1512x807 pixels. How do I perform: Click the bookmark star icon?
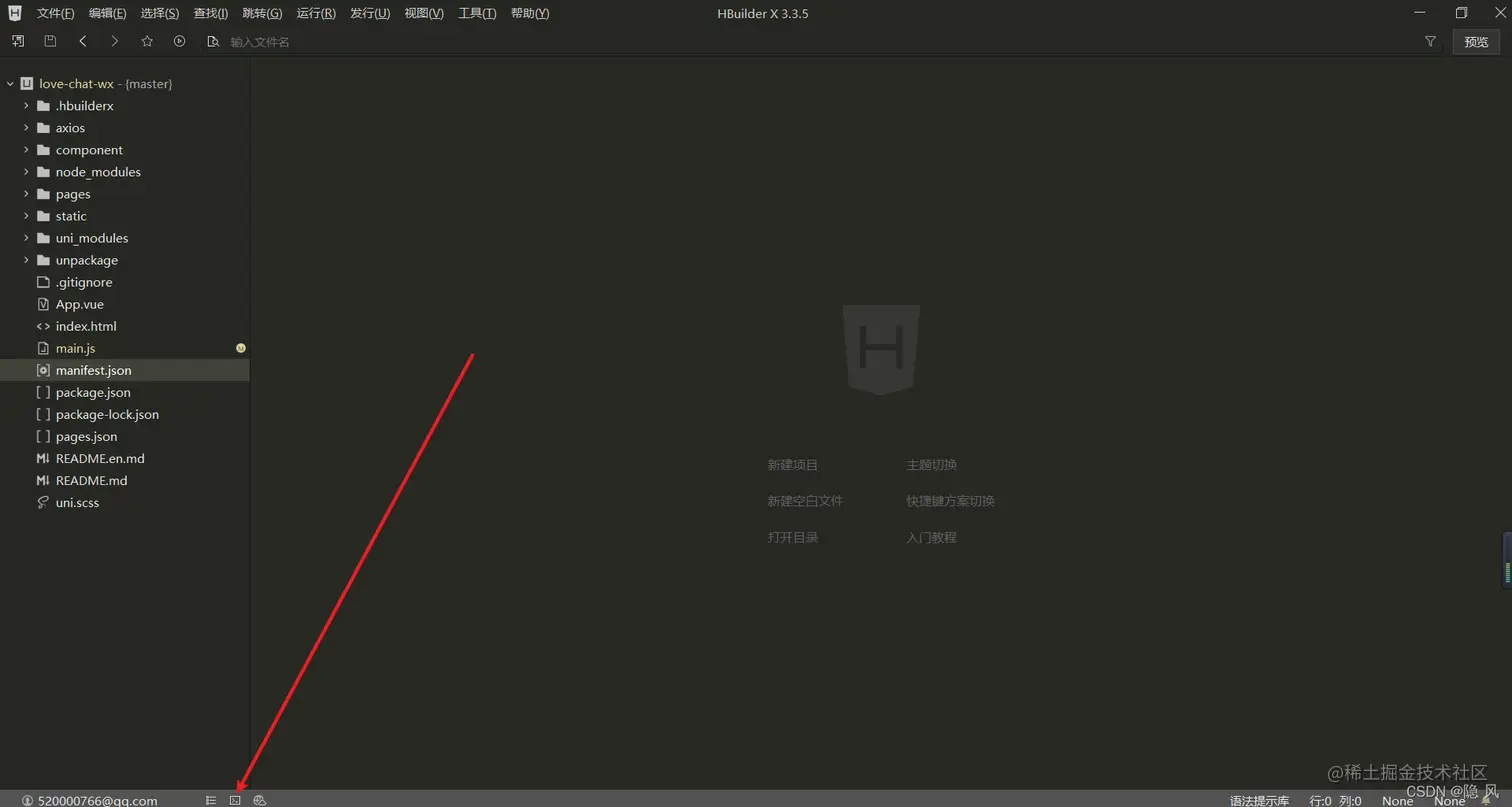147,41
